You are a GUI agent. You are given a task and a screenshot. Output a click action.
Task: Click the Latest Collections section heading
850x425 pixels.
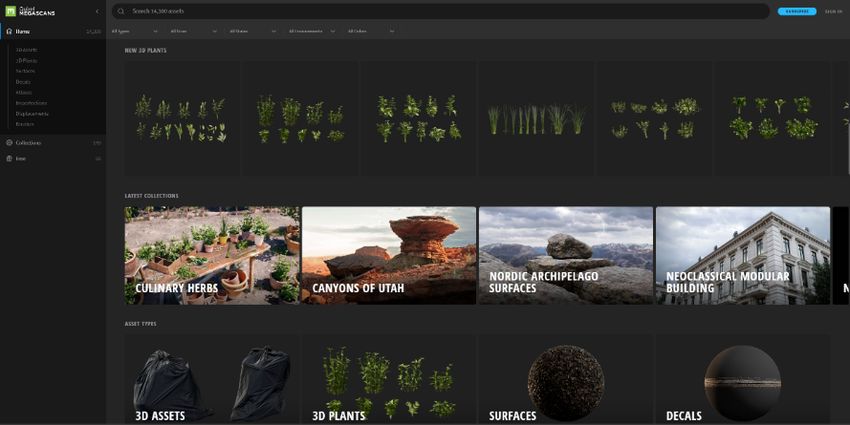point(151,196)
